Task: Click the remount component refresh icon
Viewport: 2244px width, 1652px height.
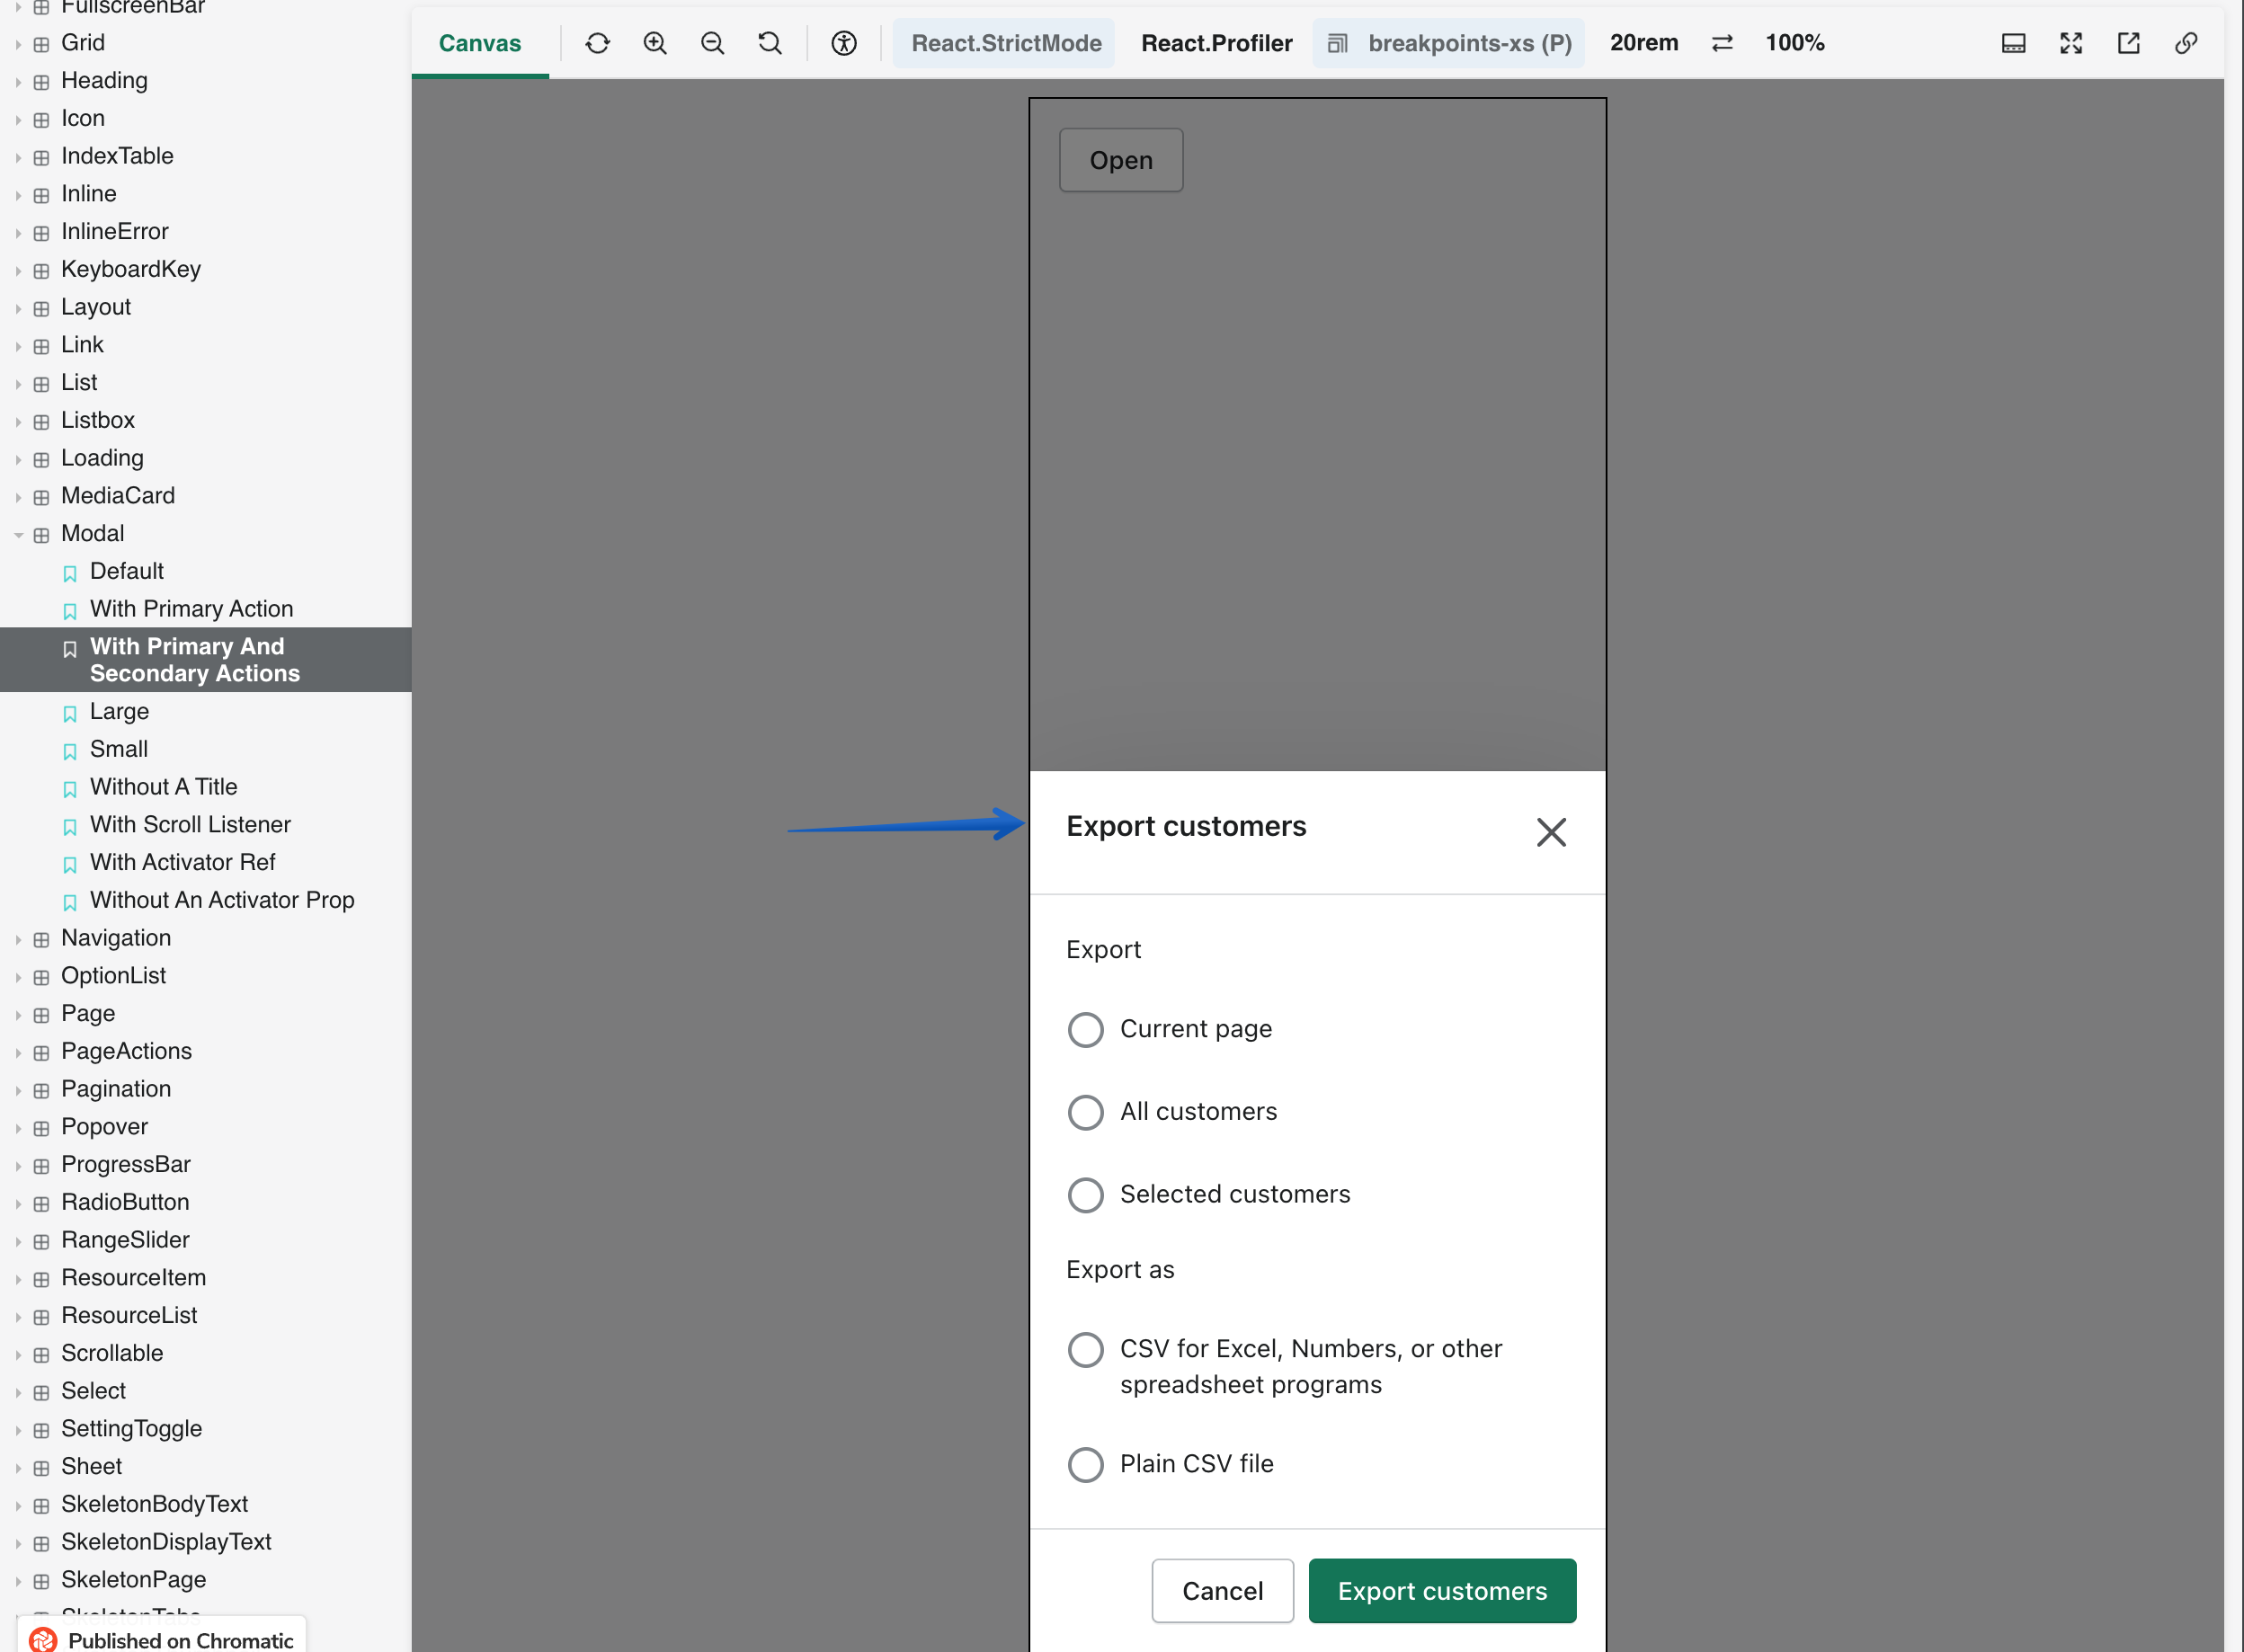Action: [597, 43]
